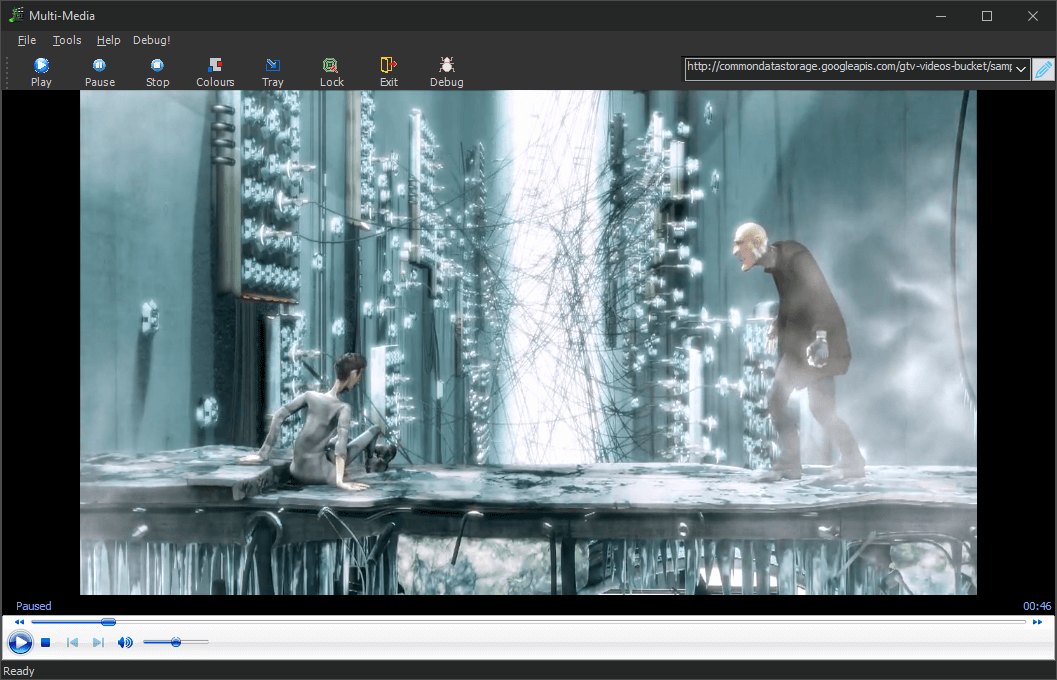This screenshot has width=1057, height=680.
Task: Click the 00:46 elapsed time
Action: (1037, 606)
